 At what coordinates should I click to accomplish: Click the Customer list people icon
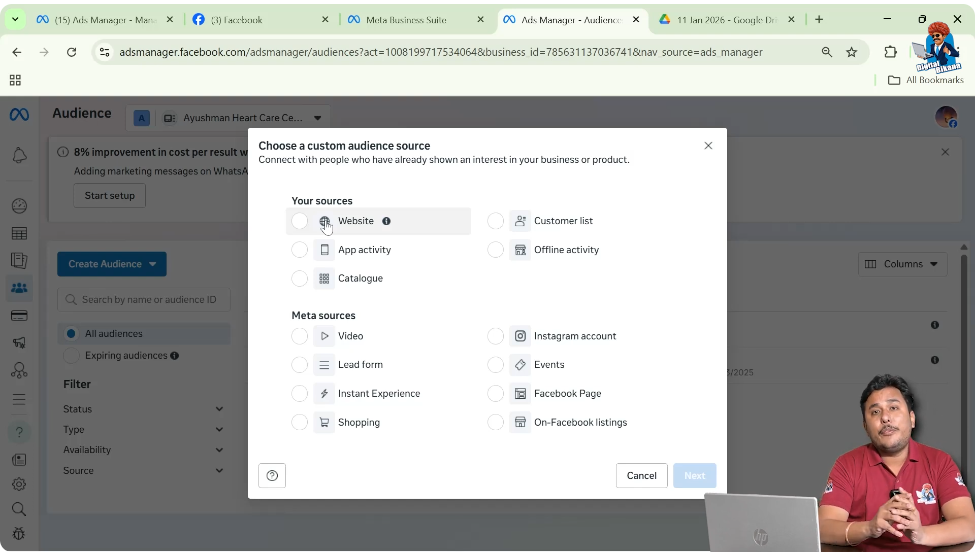(520, 221)
